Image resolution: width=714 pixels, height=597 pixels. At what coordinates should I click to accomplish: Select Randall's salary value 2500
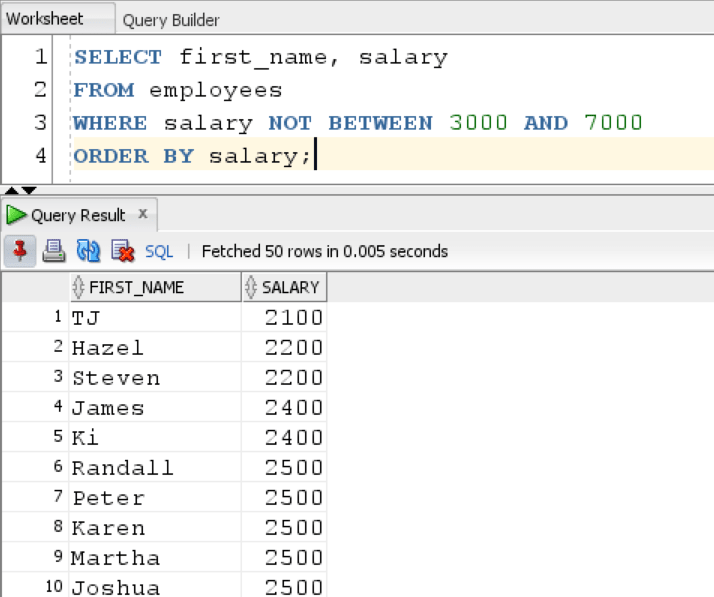pyautogui.click(x=284, y=468)
